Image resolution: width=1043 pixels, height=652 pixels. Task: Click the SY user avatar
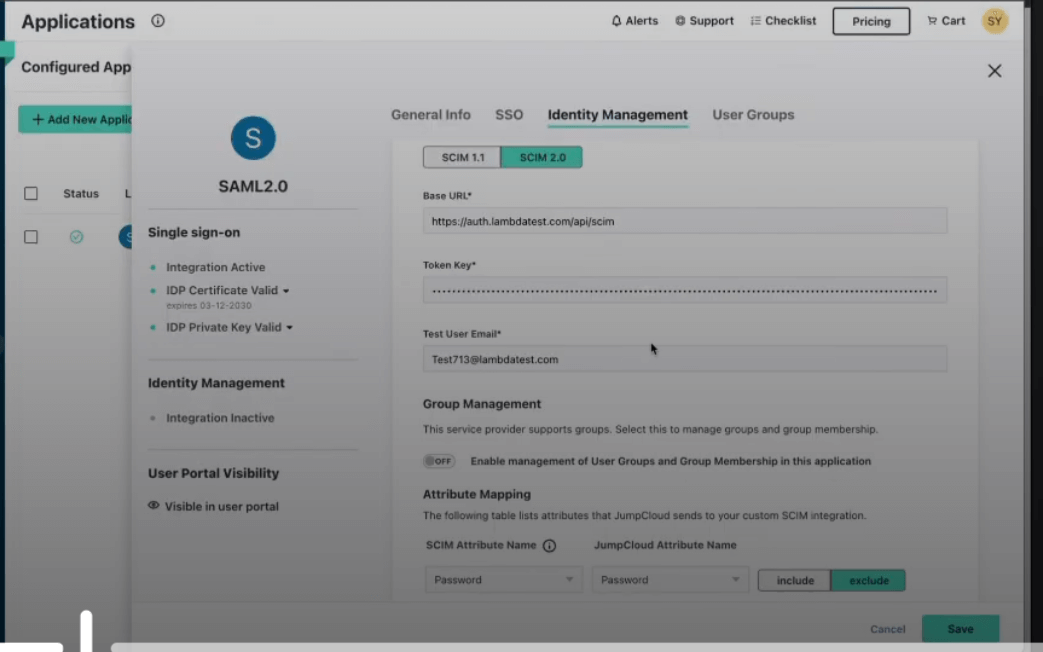pos(994,20)
